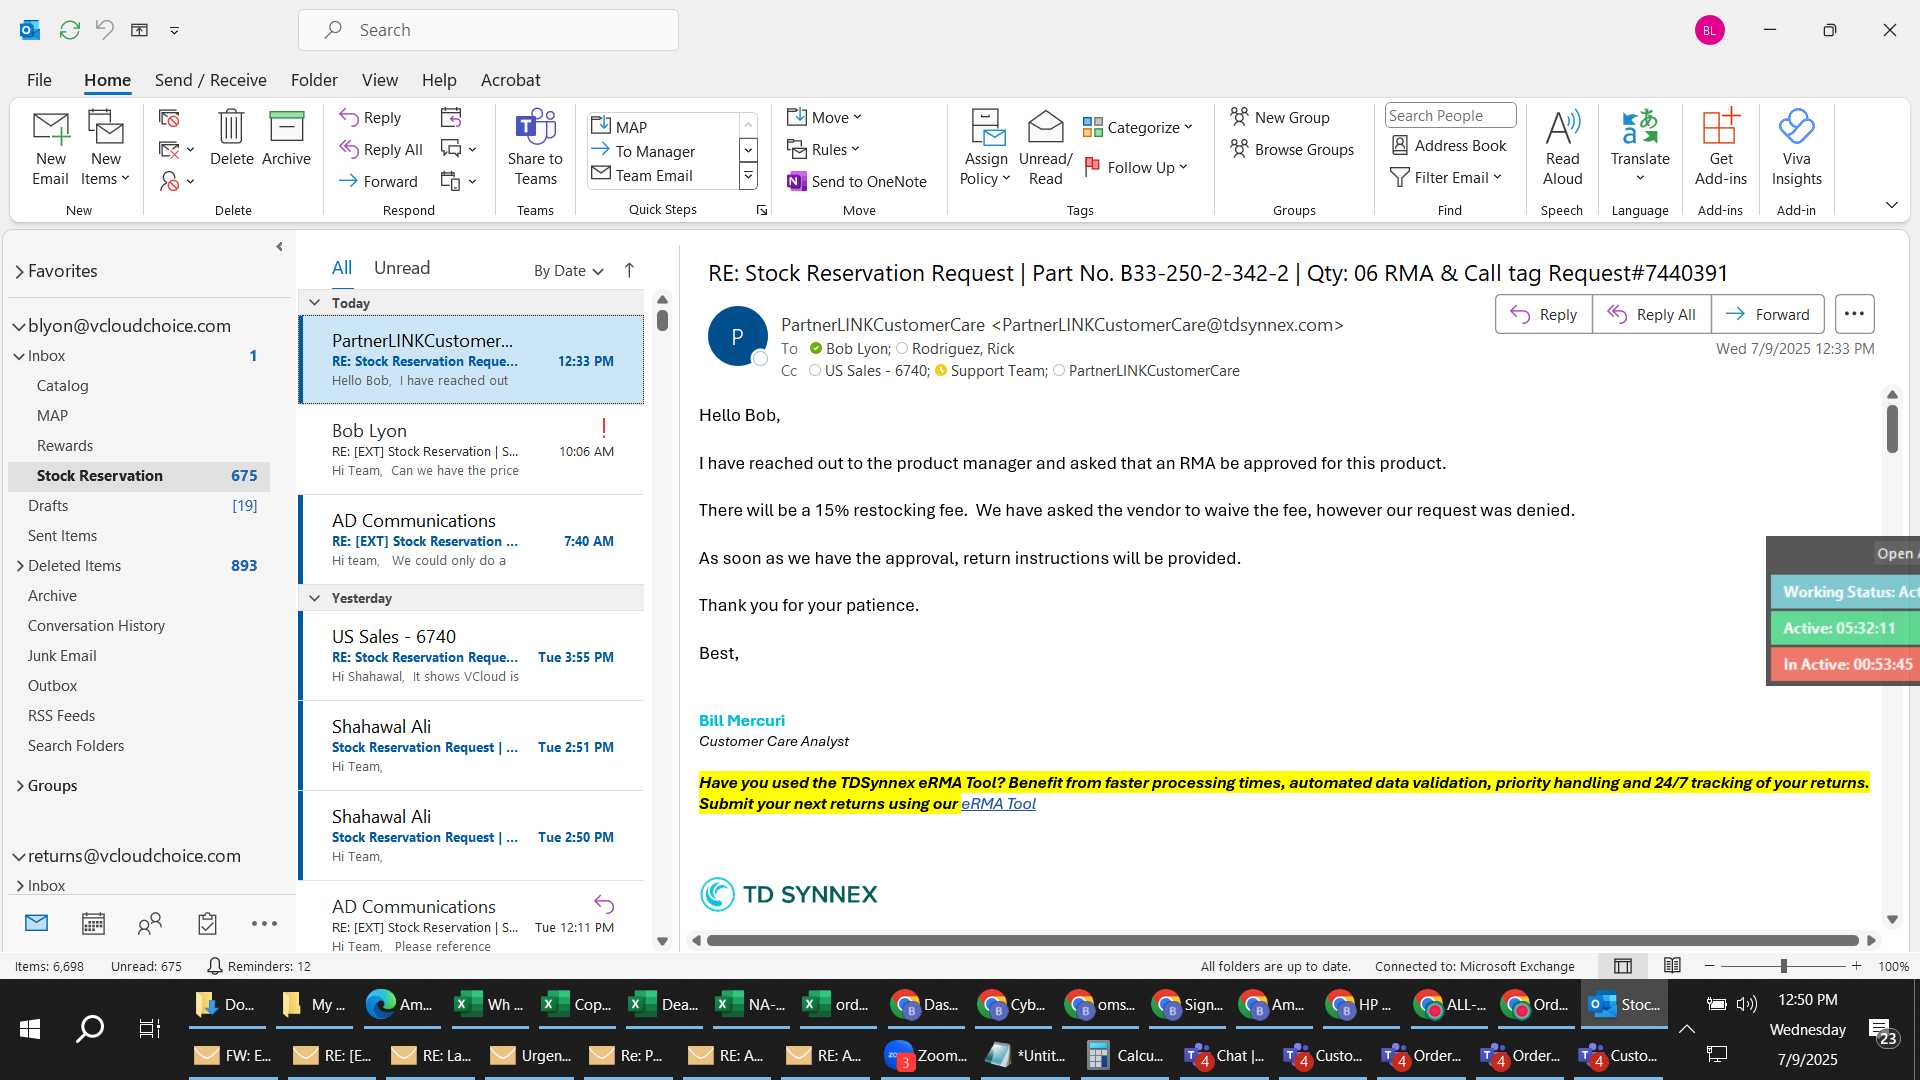
Task: Click Send to OneNote
Action: (857, 181)
